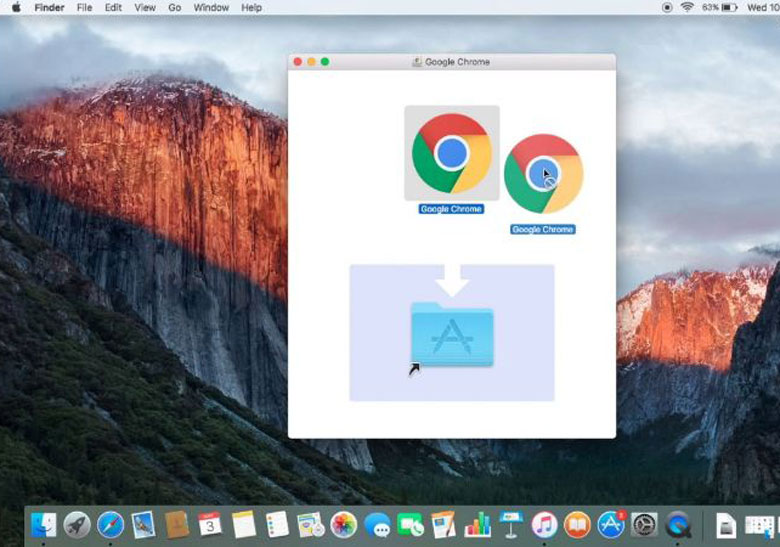Screen dimensions: 780x547
Task: Open iBooks orange book icon
Action: pyautogui.click(x=578, y=525)
